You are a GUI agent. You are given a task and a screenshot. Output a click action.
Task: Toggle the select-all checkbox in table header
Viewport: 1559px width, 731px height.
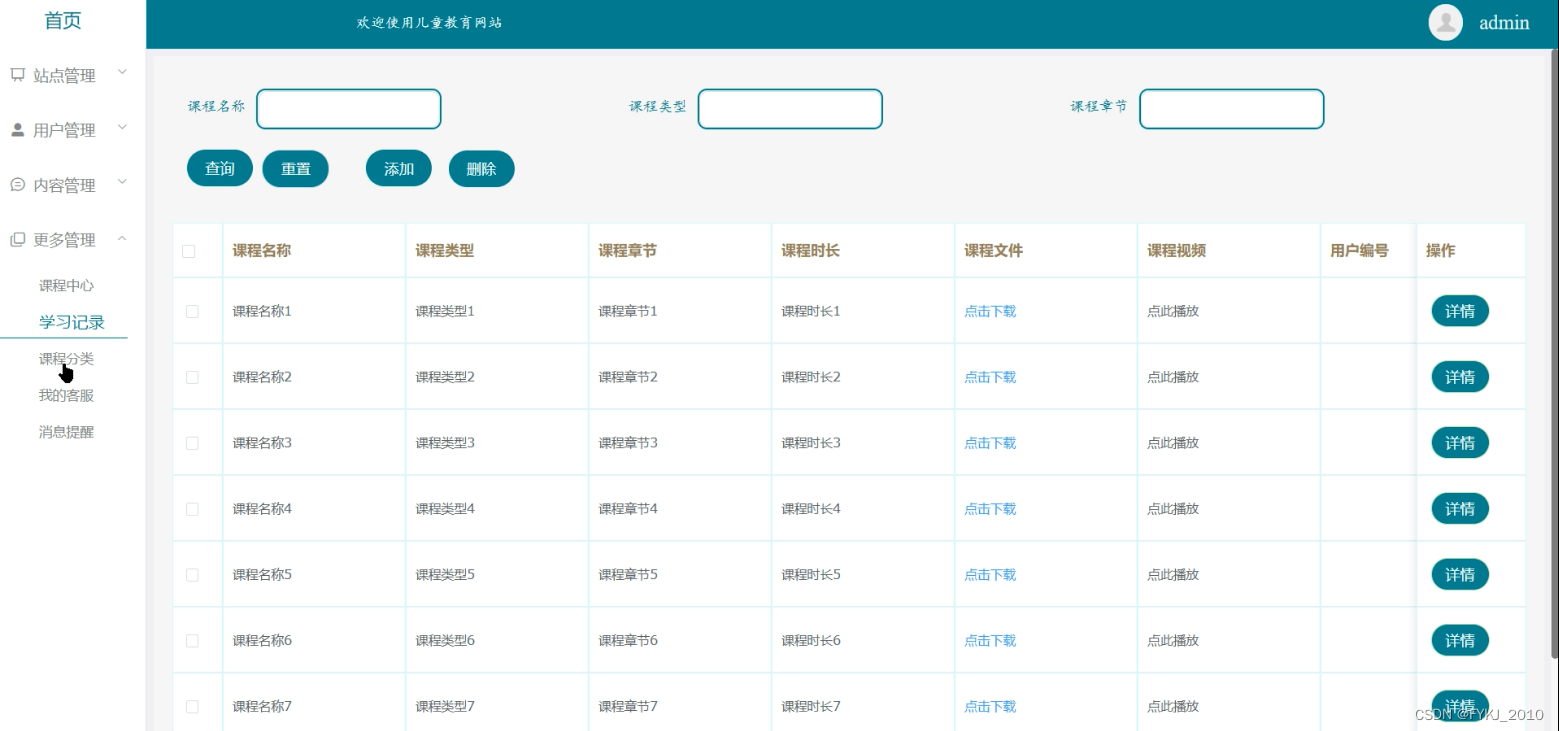[x=189, y=251]
